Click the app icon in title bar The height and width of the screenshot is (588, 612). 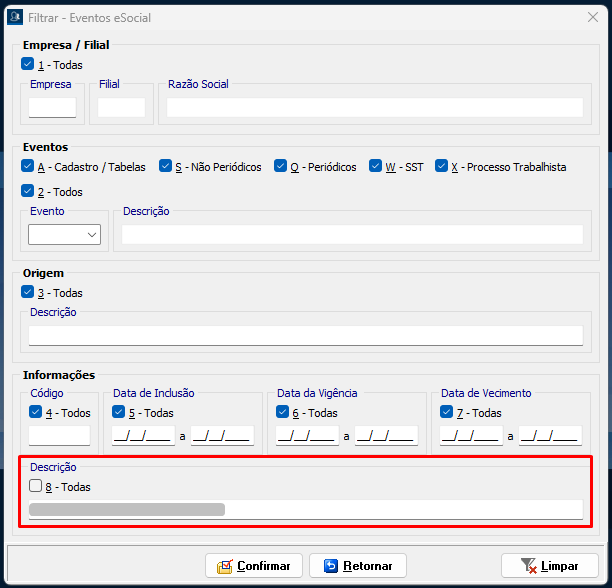[x=15, y=16]
